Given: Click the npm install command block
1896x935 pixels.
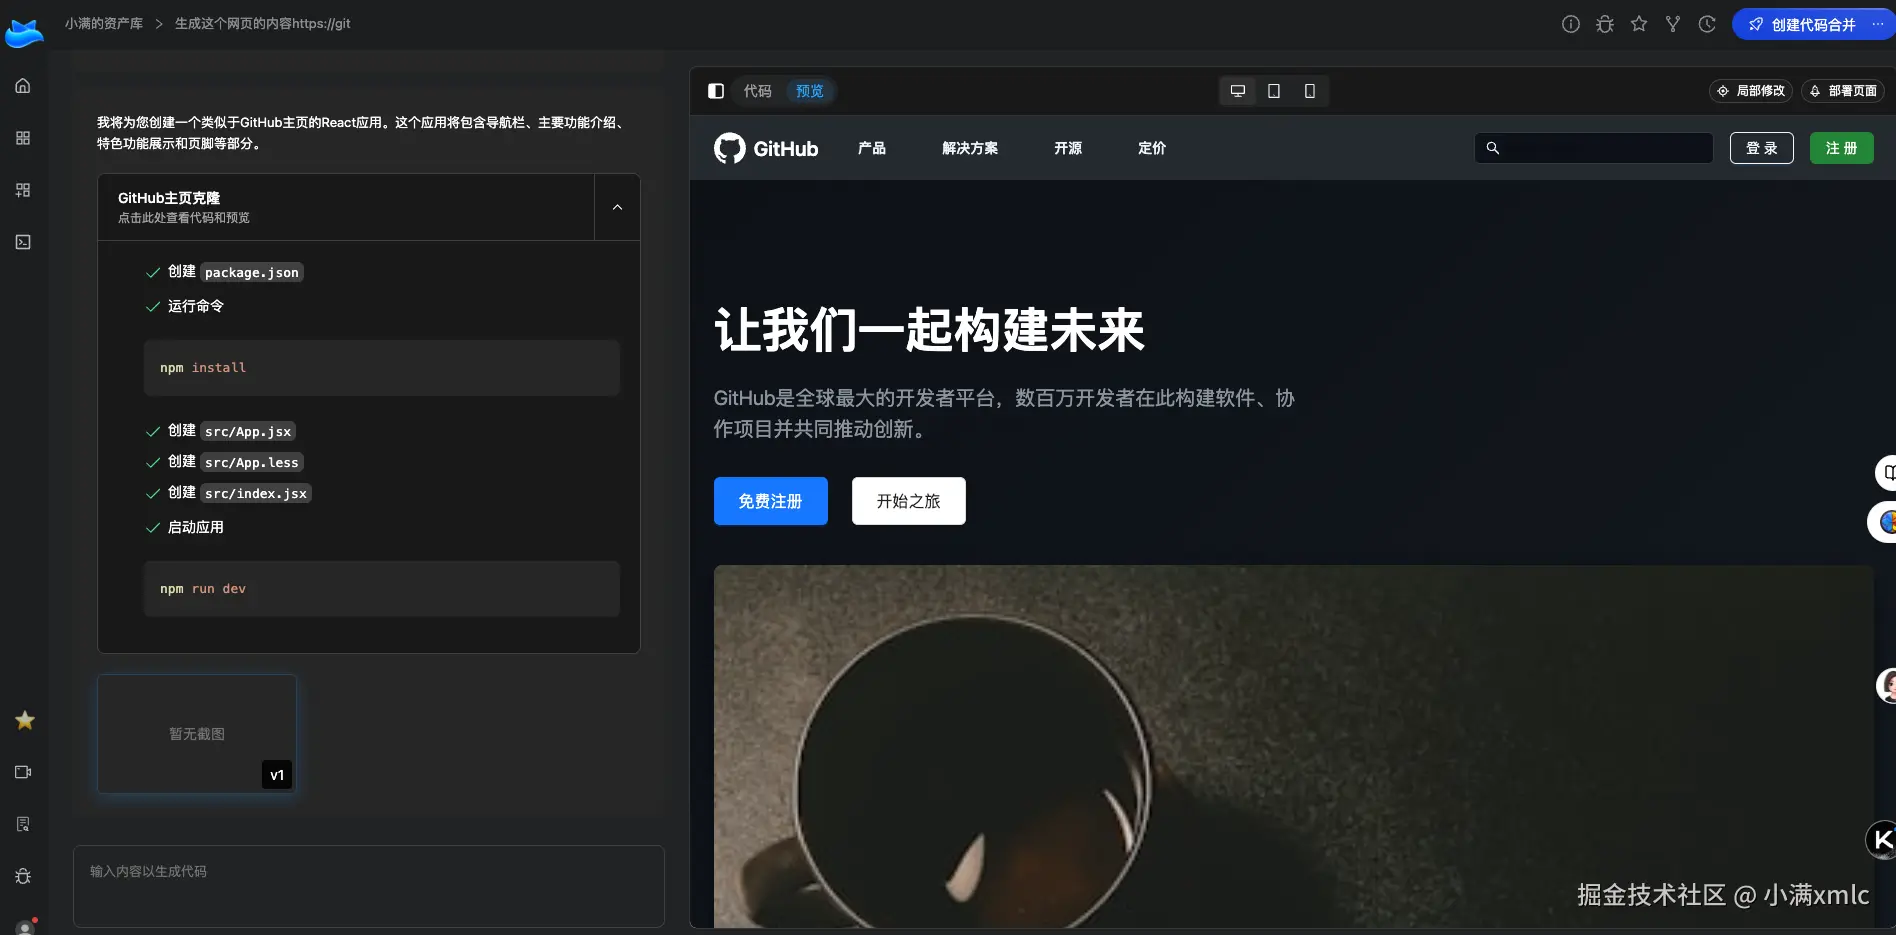Looking at the screenshot, I should pyautogui.click(x=382, y=368).
